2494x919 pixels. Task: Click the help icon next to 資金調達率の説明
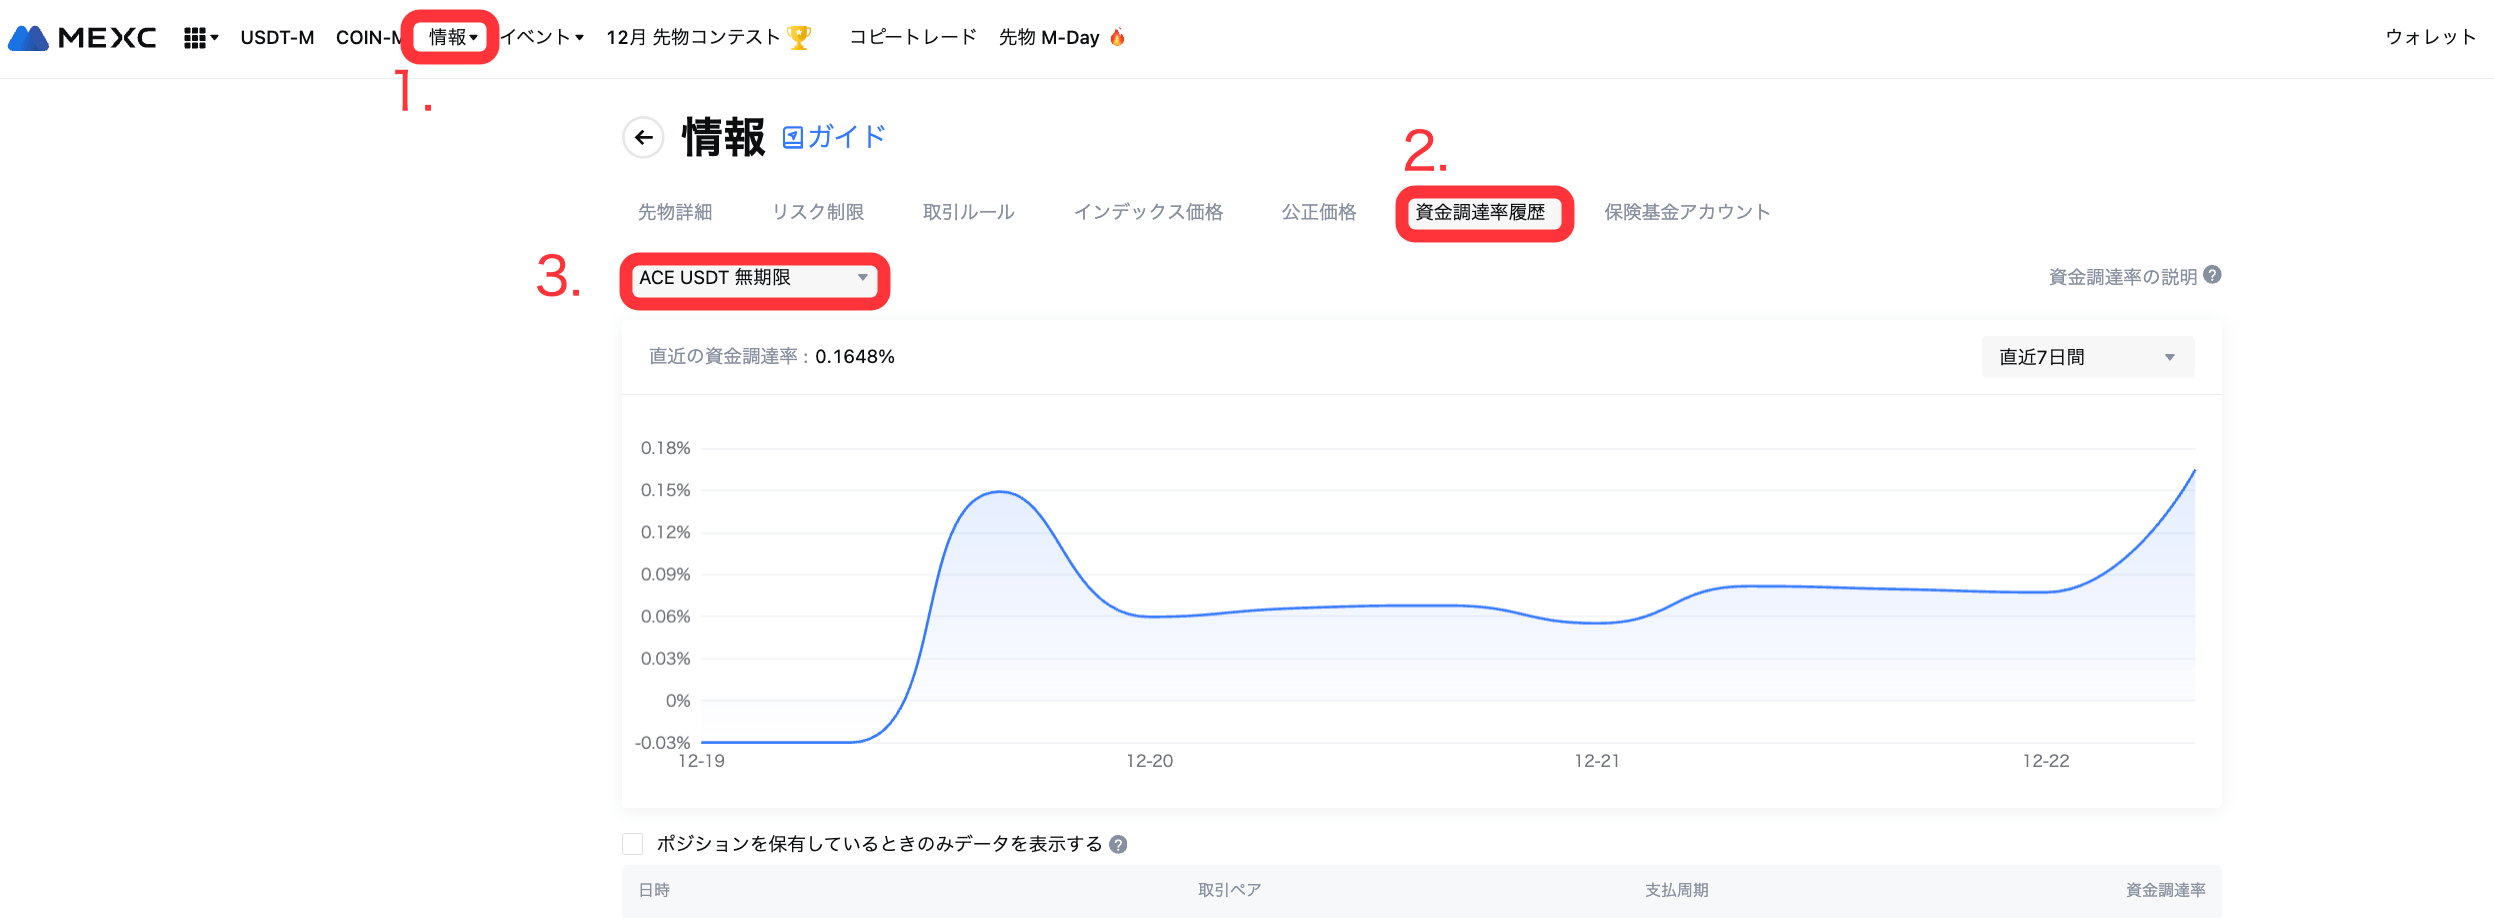[x=2212, y=275]
